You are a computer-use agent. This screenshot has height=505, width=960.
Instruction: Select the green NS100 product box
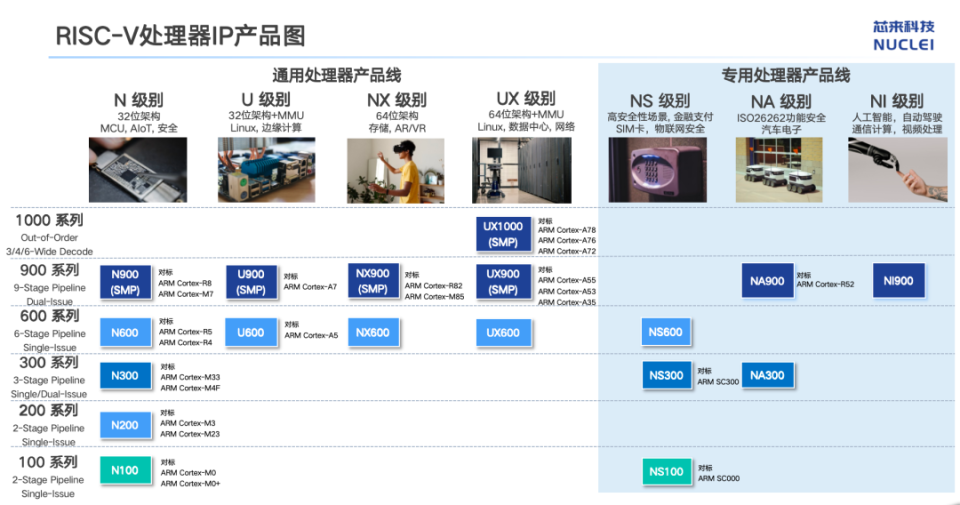[666, 471]
